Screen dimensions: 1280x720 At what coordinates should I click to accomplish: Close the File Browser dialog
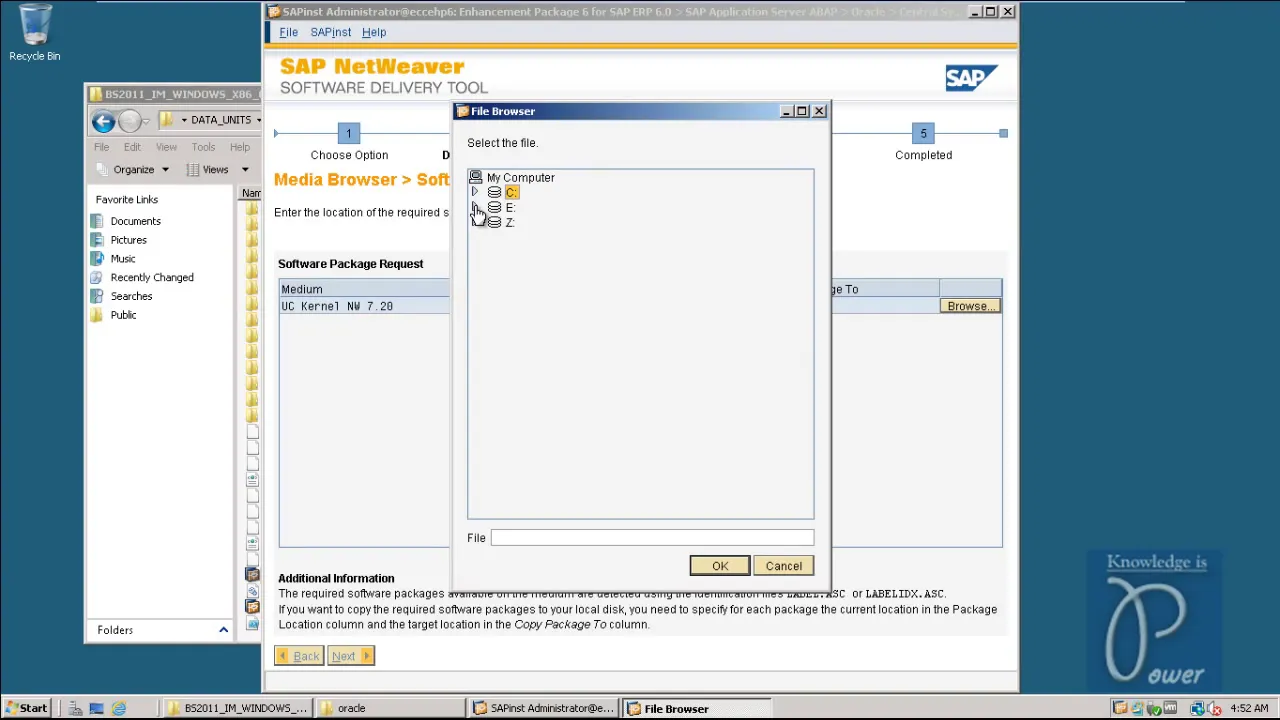[x=819, y=111]
